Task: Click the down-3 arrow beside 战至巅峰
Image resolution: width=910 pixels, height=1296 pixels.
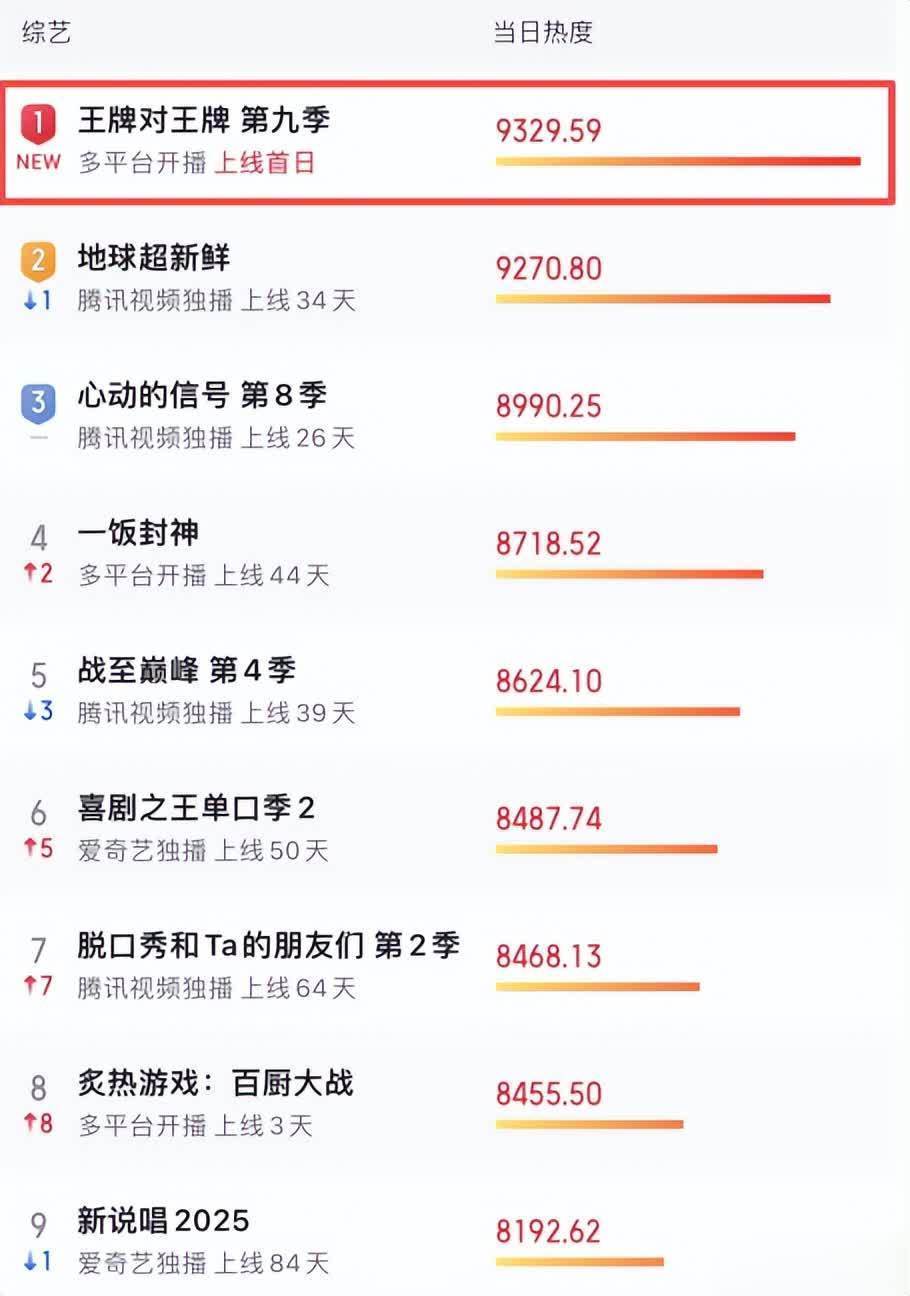Action: (38, 712)
